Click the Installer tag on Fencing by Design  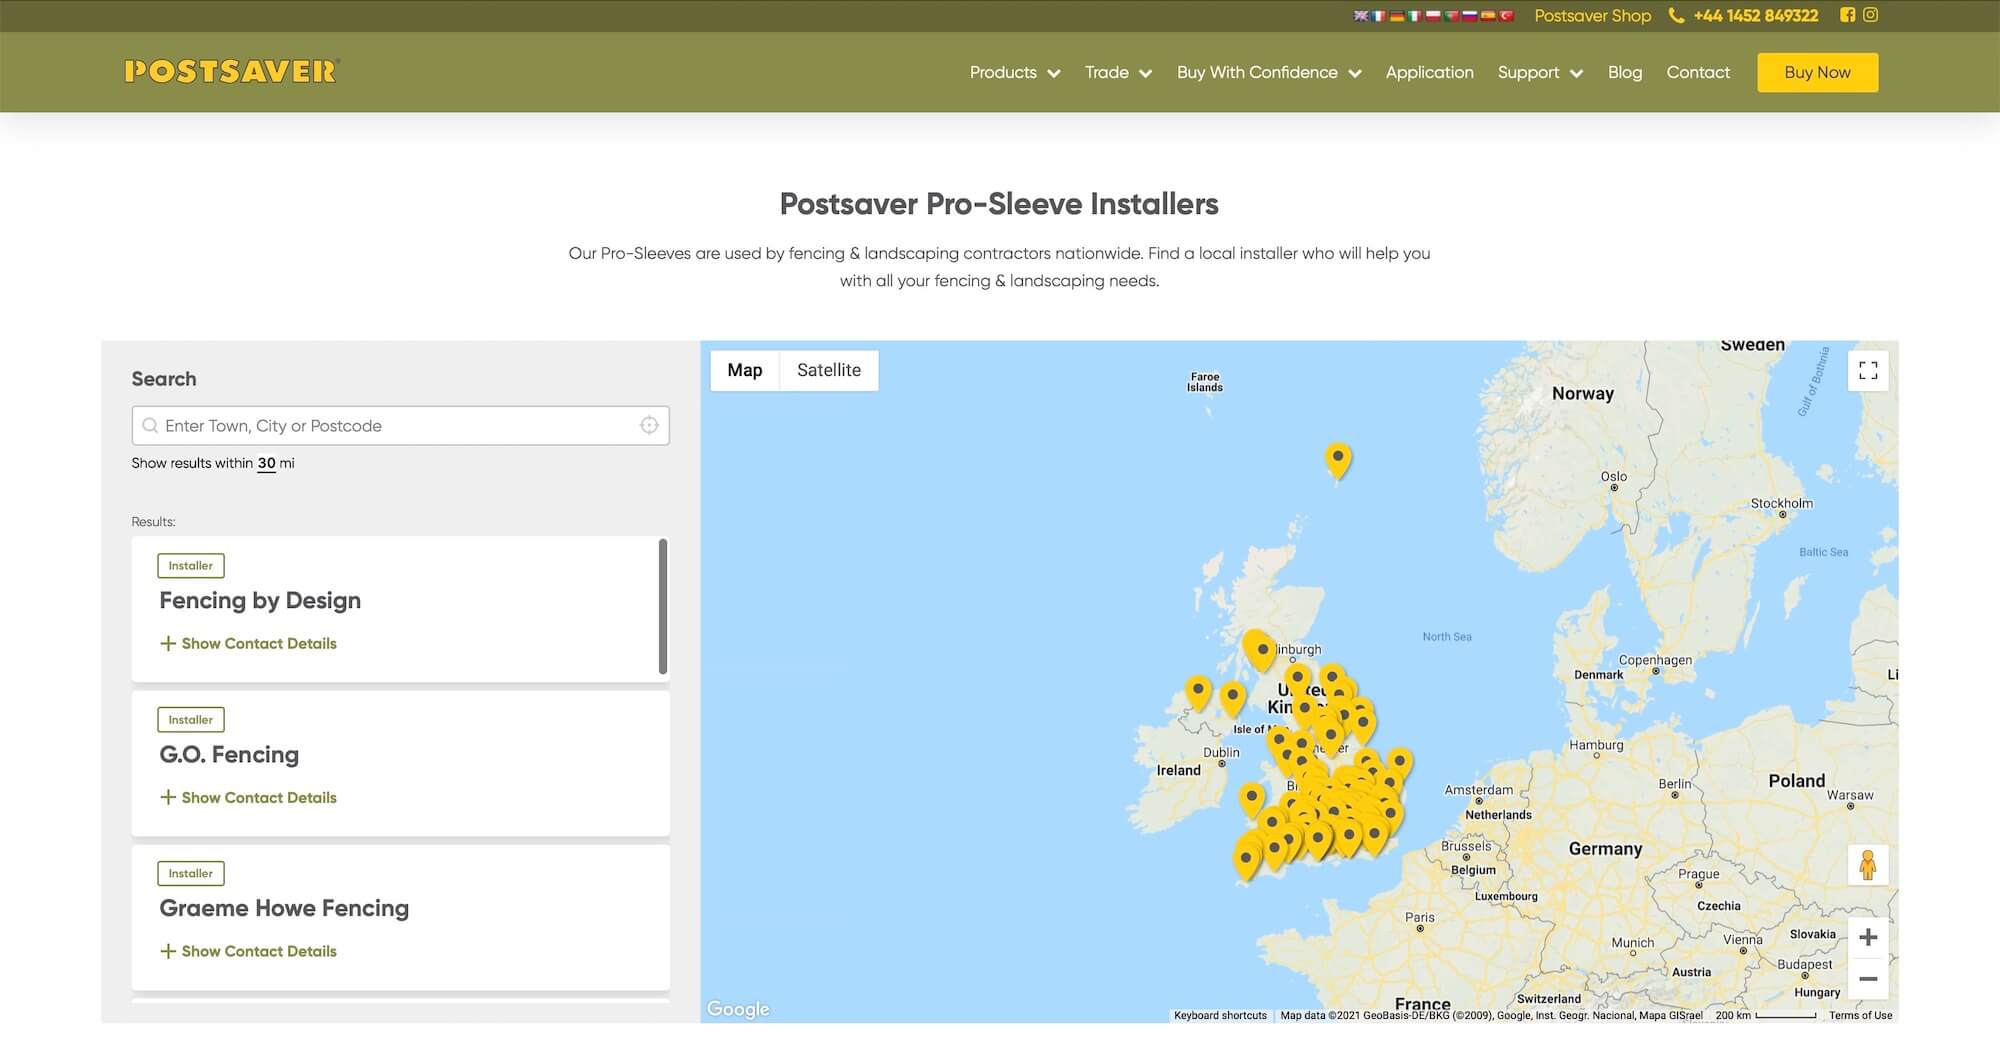coord(191,566)
